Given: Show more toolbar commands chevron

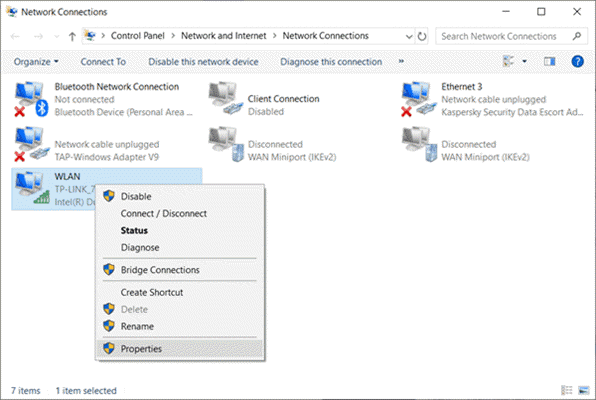Looking at the screenshot, I should pyautogui.click(x=401, y=61).
